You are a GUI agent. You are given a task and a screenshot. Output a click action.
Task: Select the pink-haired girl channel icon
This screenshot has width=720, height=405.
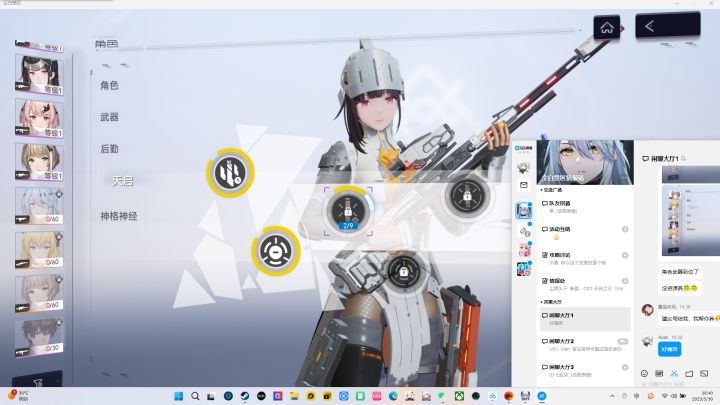coord(524,249)
